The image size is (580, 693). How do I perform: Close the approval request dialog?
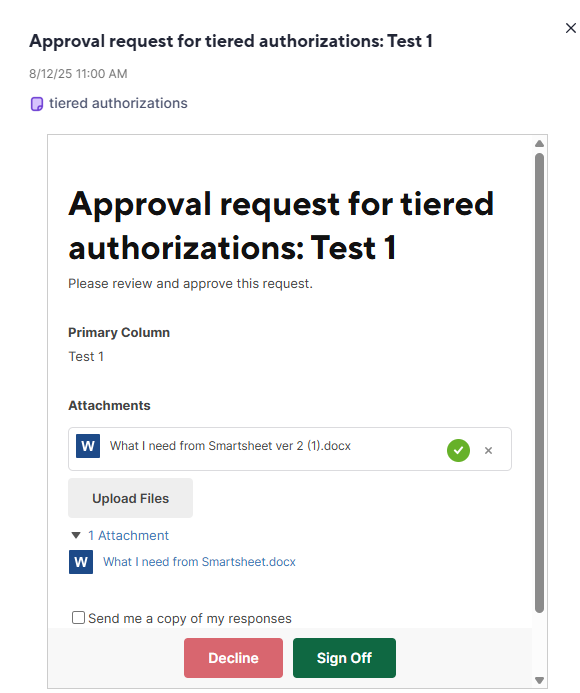coord(570,28)
